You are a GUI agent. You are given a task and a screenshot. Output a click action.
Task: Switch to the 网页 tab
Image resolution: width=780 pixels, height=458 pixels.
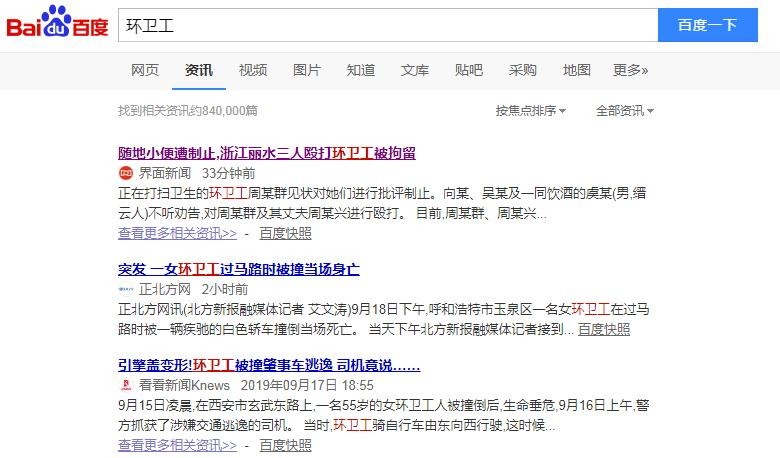(x=145, y=70)
